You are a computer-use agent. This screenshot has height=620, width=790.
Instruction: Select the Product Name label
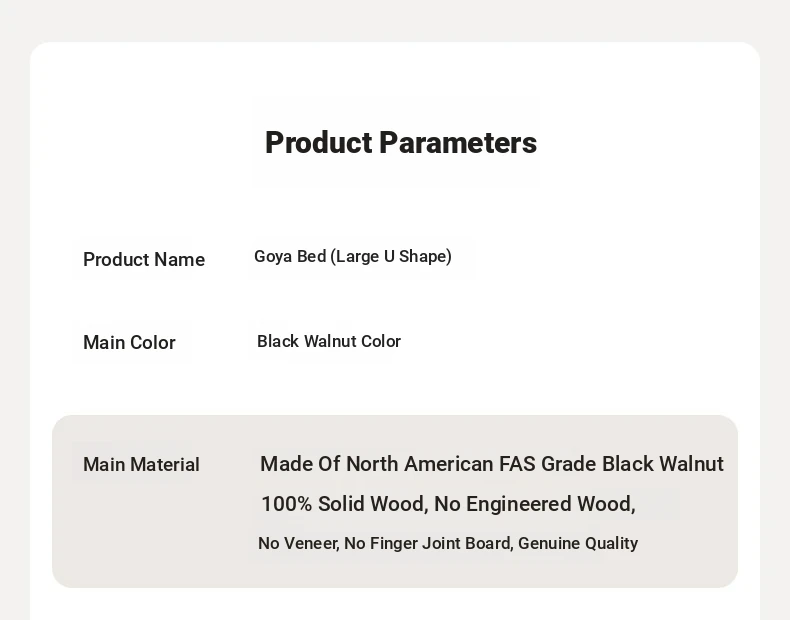pos(144,259)
